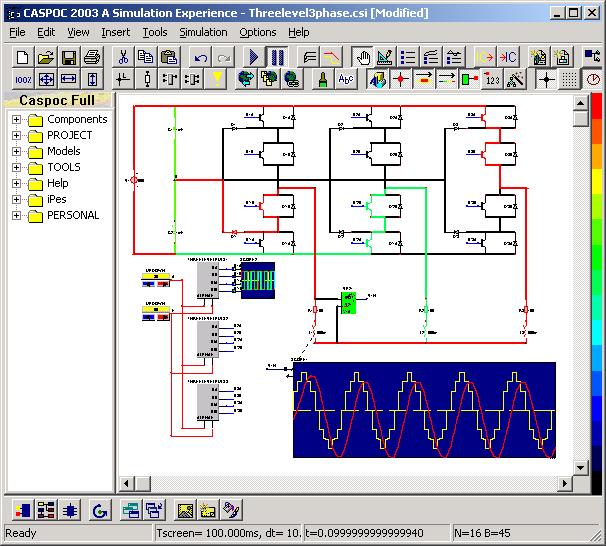Click the block diagram tree icon at bottom

(x=46, y=510)
